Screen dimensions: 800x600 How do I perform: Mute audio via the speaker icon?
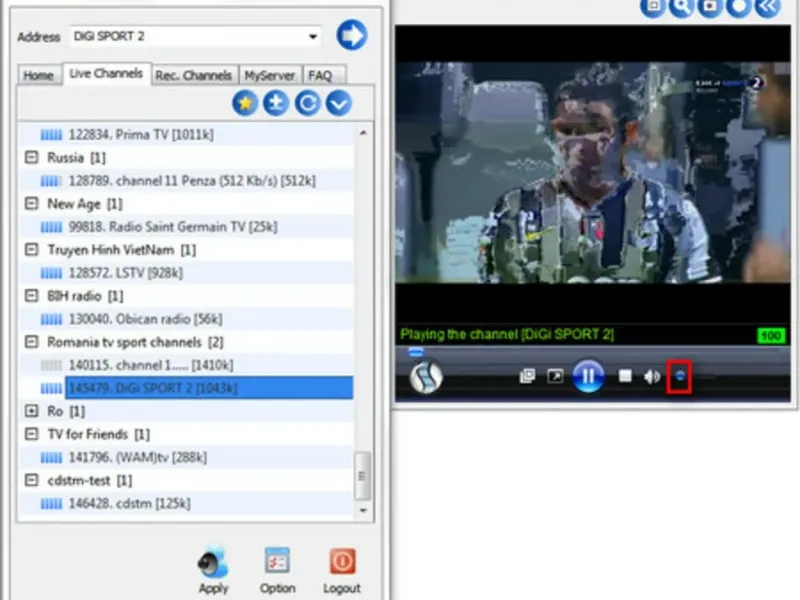tap(652, 377)
